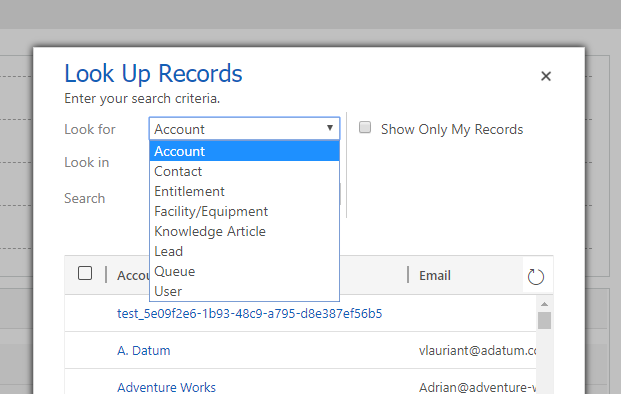This screenshot has width=621, height=394.
Task: Pick Queue in the dropdown list
Action: click(x=244, y=272)
